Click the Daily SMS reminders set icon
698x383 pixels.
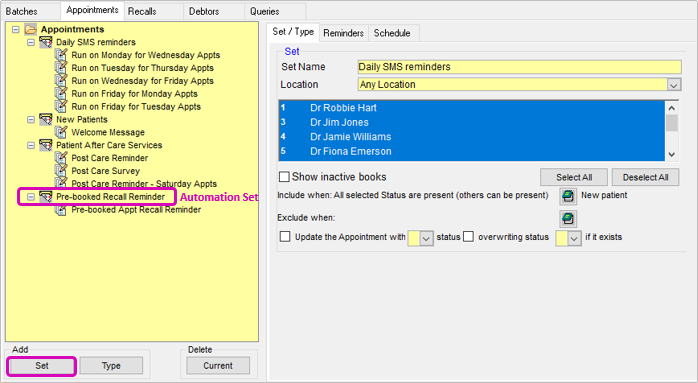[45, 42]
